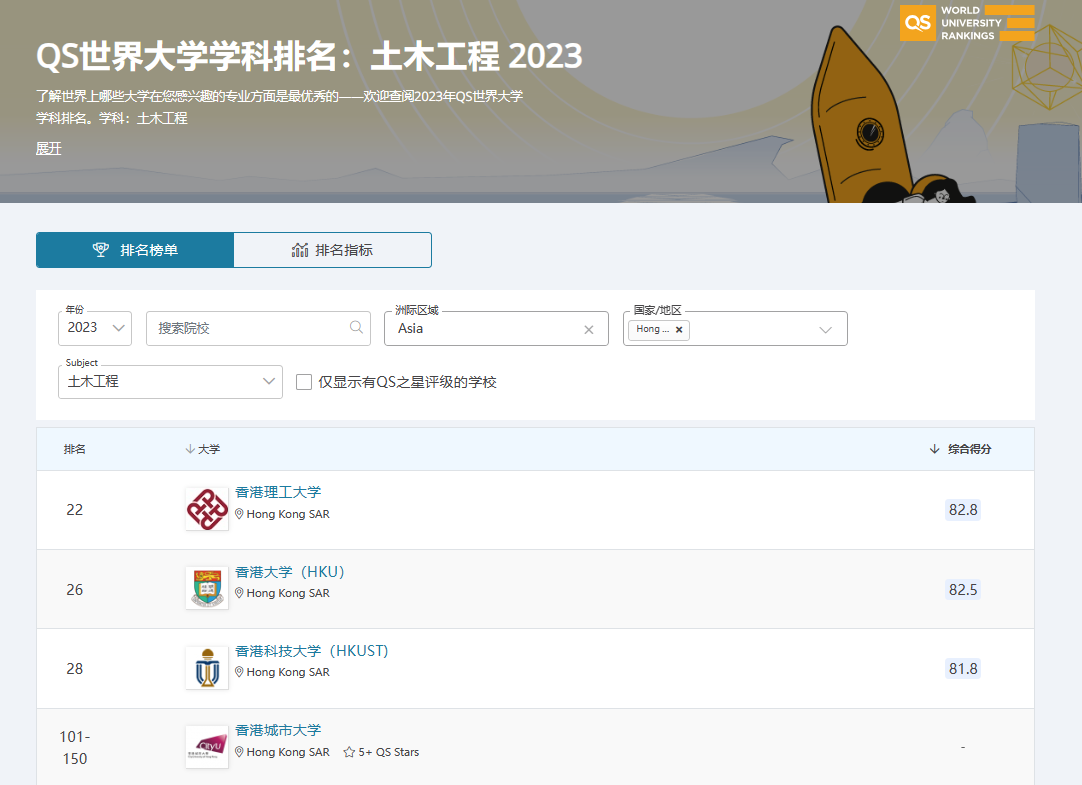Click the score 82.5
The height and width of the screenshot is (785, 1082).
(x=963, y=590)
